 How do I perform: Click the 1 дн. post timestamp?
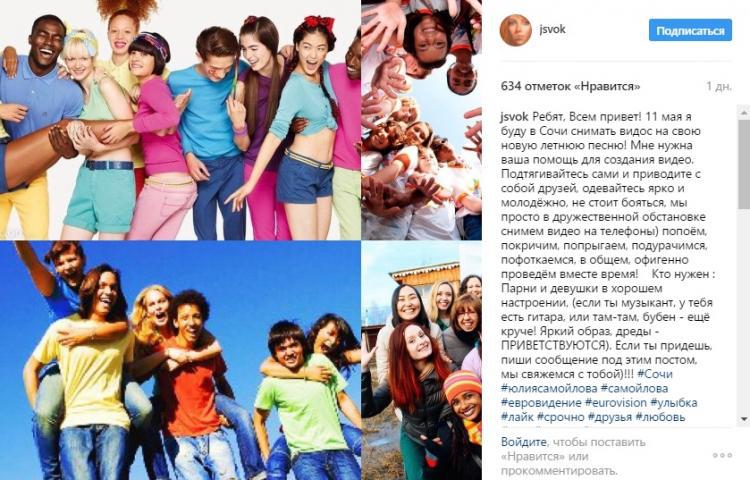[718, 87]
